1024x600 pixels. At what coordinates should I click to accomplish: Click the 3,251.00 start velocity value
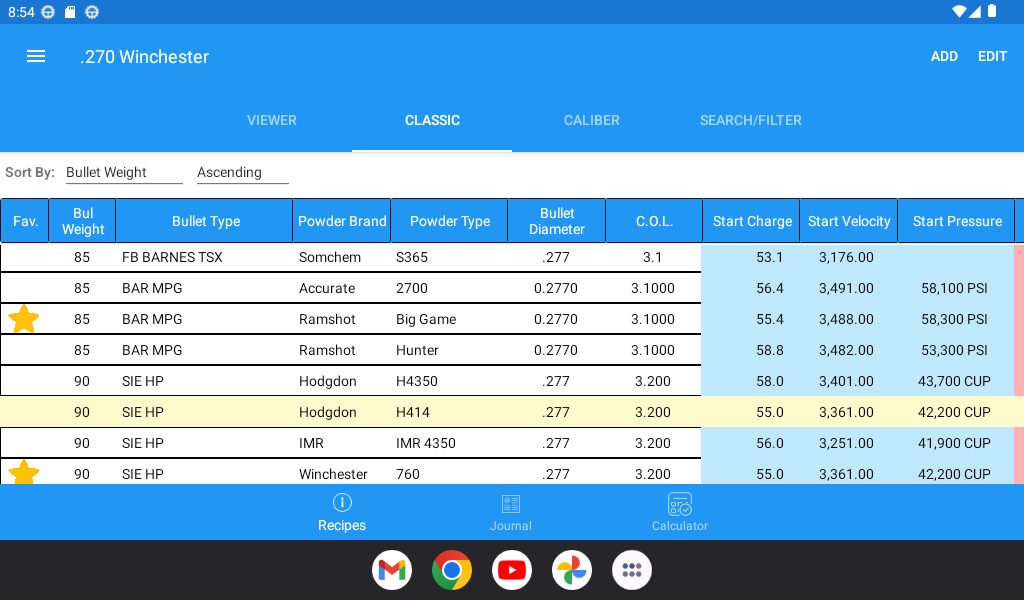click(x=846, y=443)
